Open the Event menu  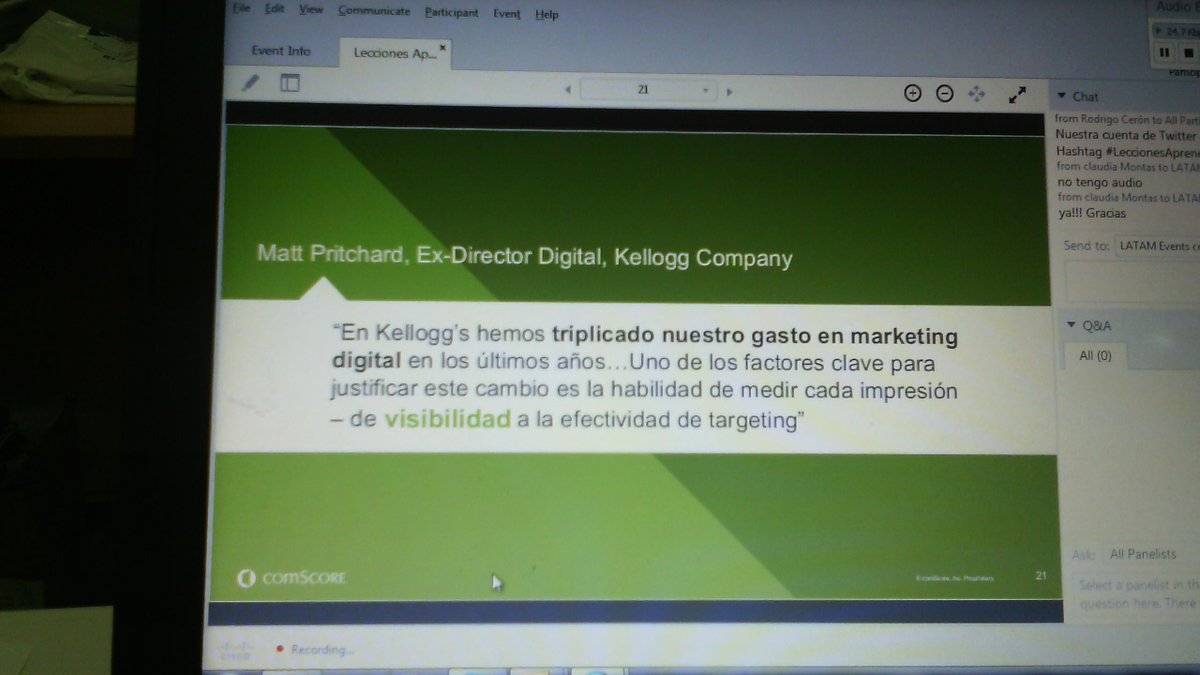click(507, 14)
